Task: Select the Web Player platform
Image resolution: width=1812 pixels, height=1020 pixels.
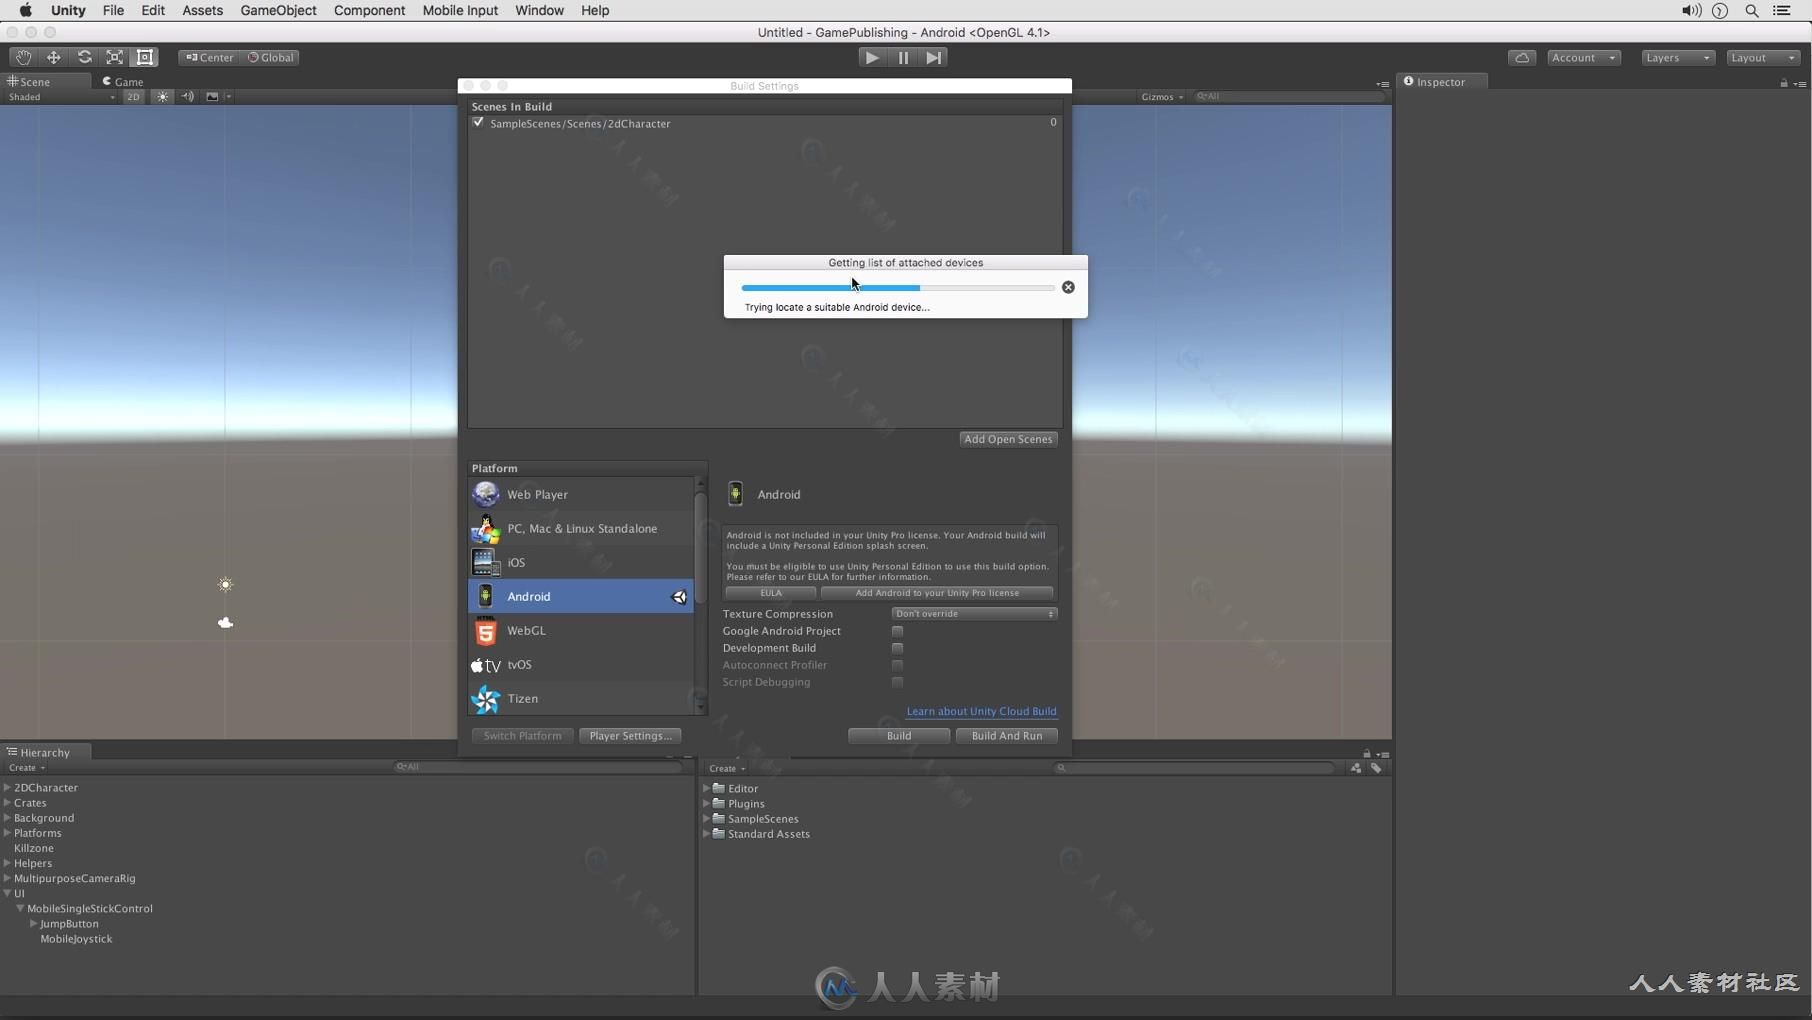Action: click(581, 494)
